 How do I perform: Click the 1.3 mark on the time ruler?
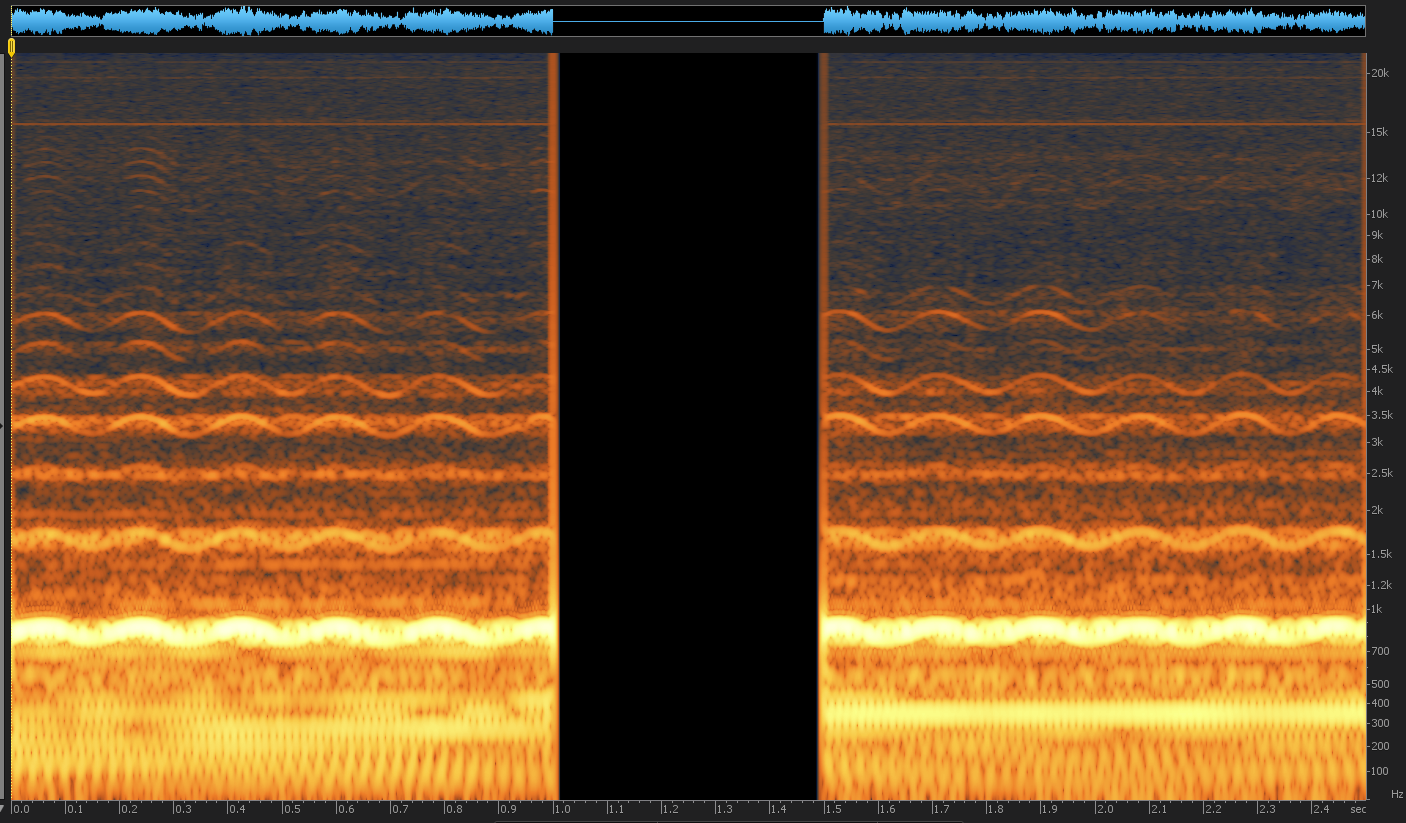[x=724, y=809]
